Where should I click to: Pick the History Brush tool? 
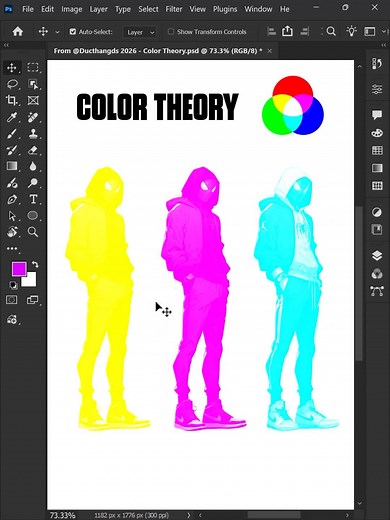12,150
